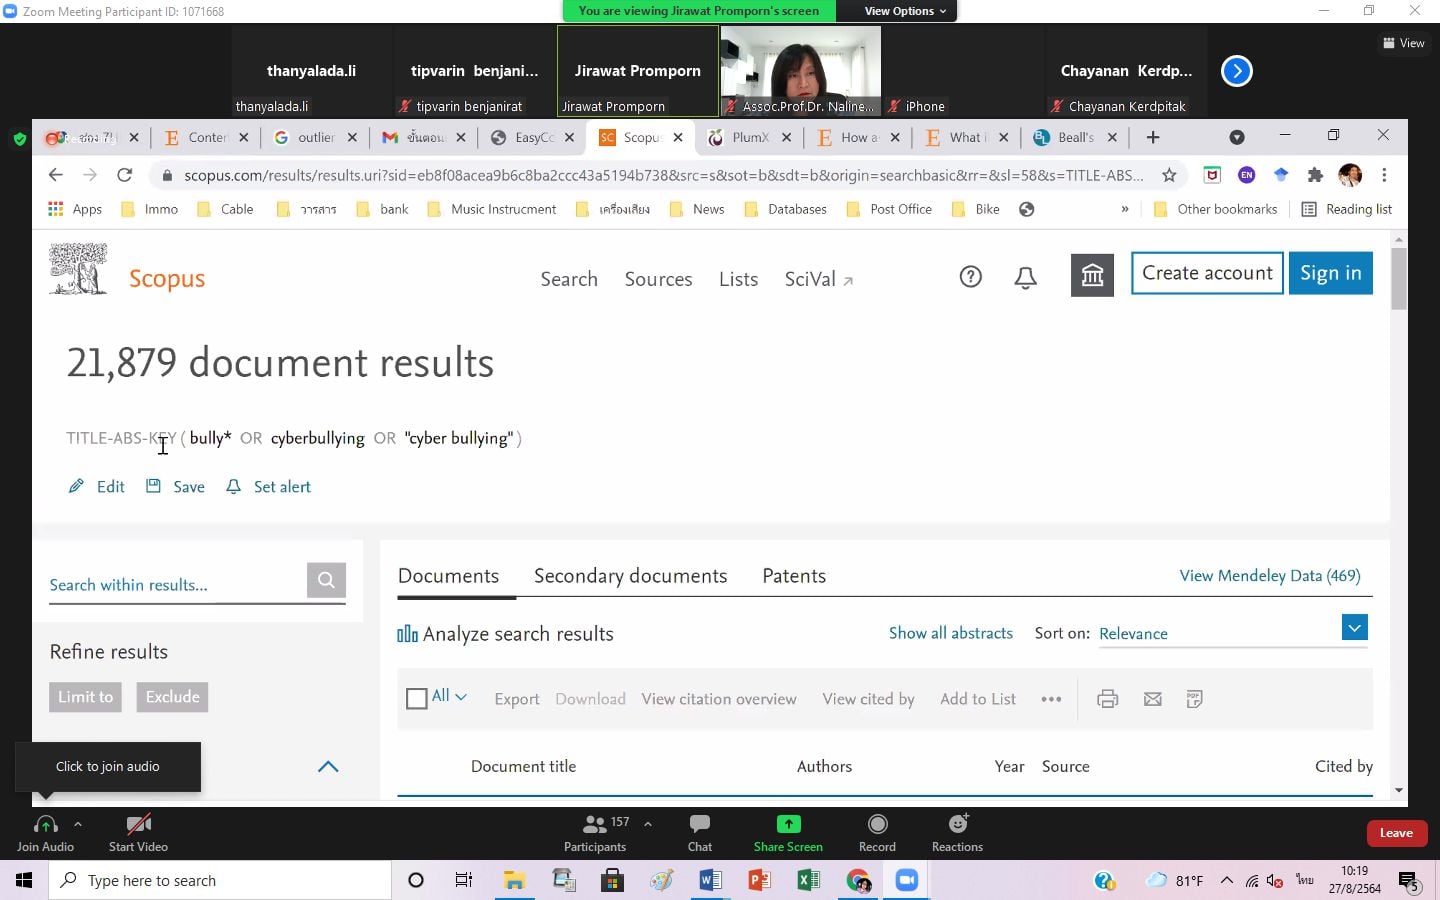Click the magnifier search within results button
The height and width of the screenshot is (900, 1440).
(x=326, y=580)
